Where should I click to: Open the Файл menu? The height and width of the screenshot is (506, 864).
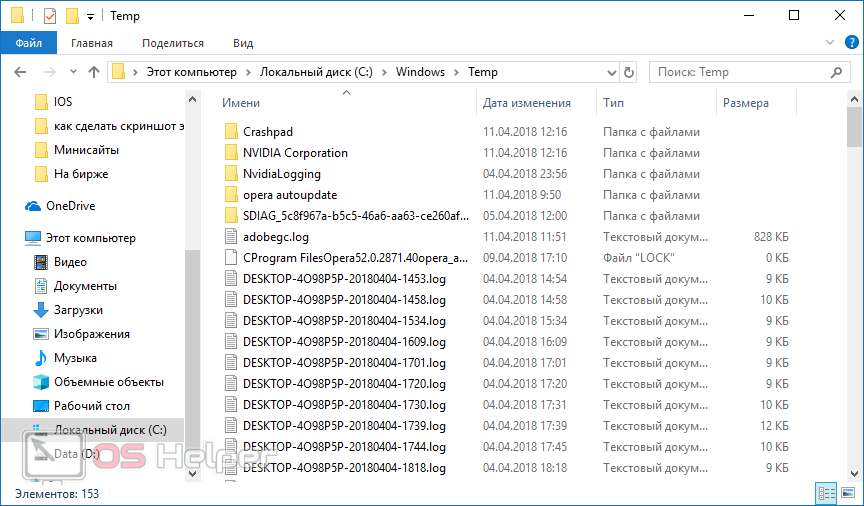(x=29, y=43)
